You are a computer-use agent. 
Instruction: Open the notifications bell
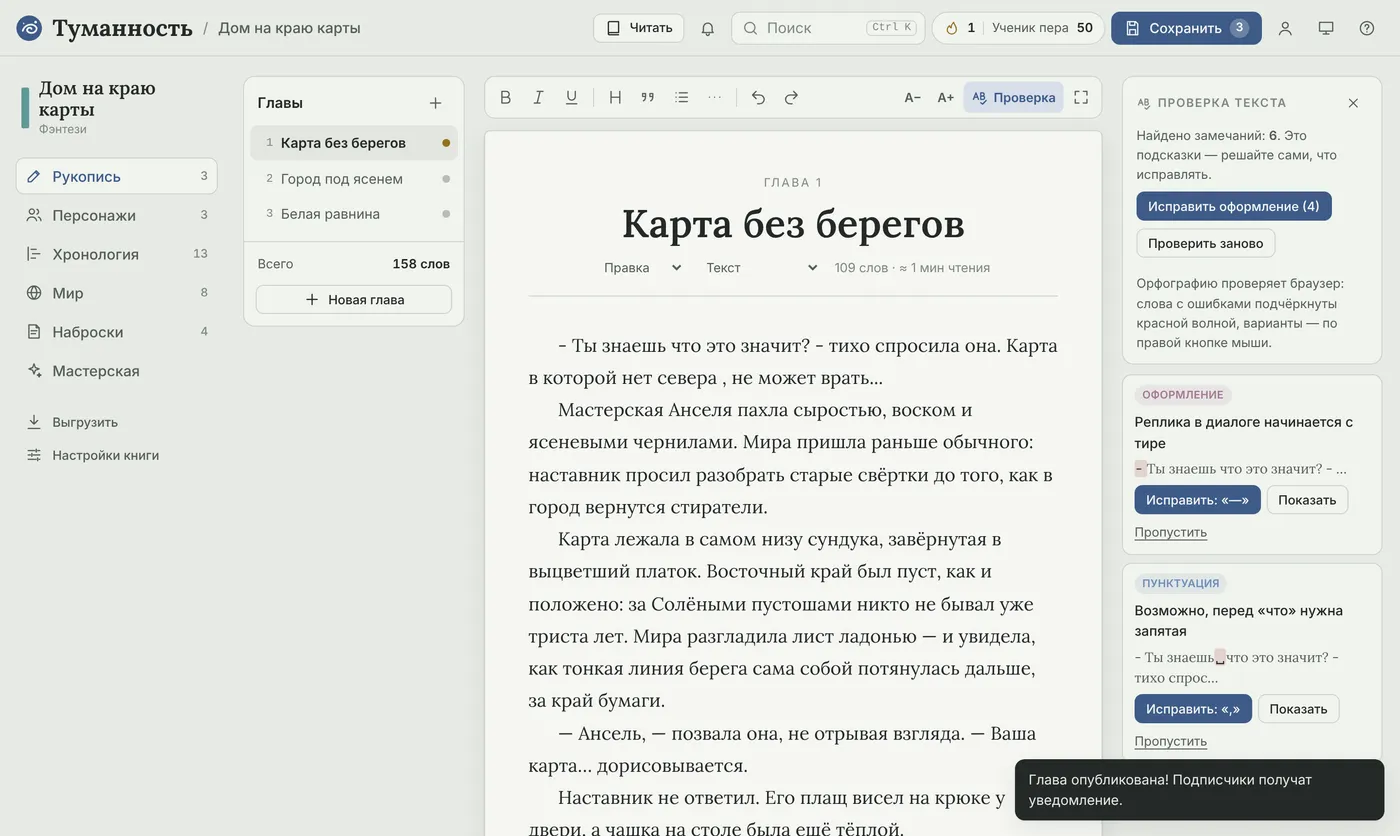click(708, 28)
